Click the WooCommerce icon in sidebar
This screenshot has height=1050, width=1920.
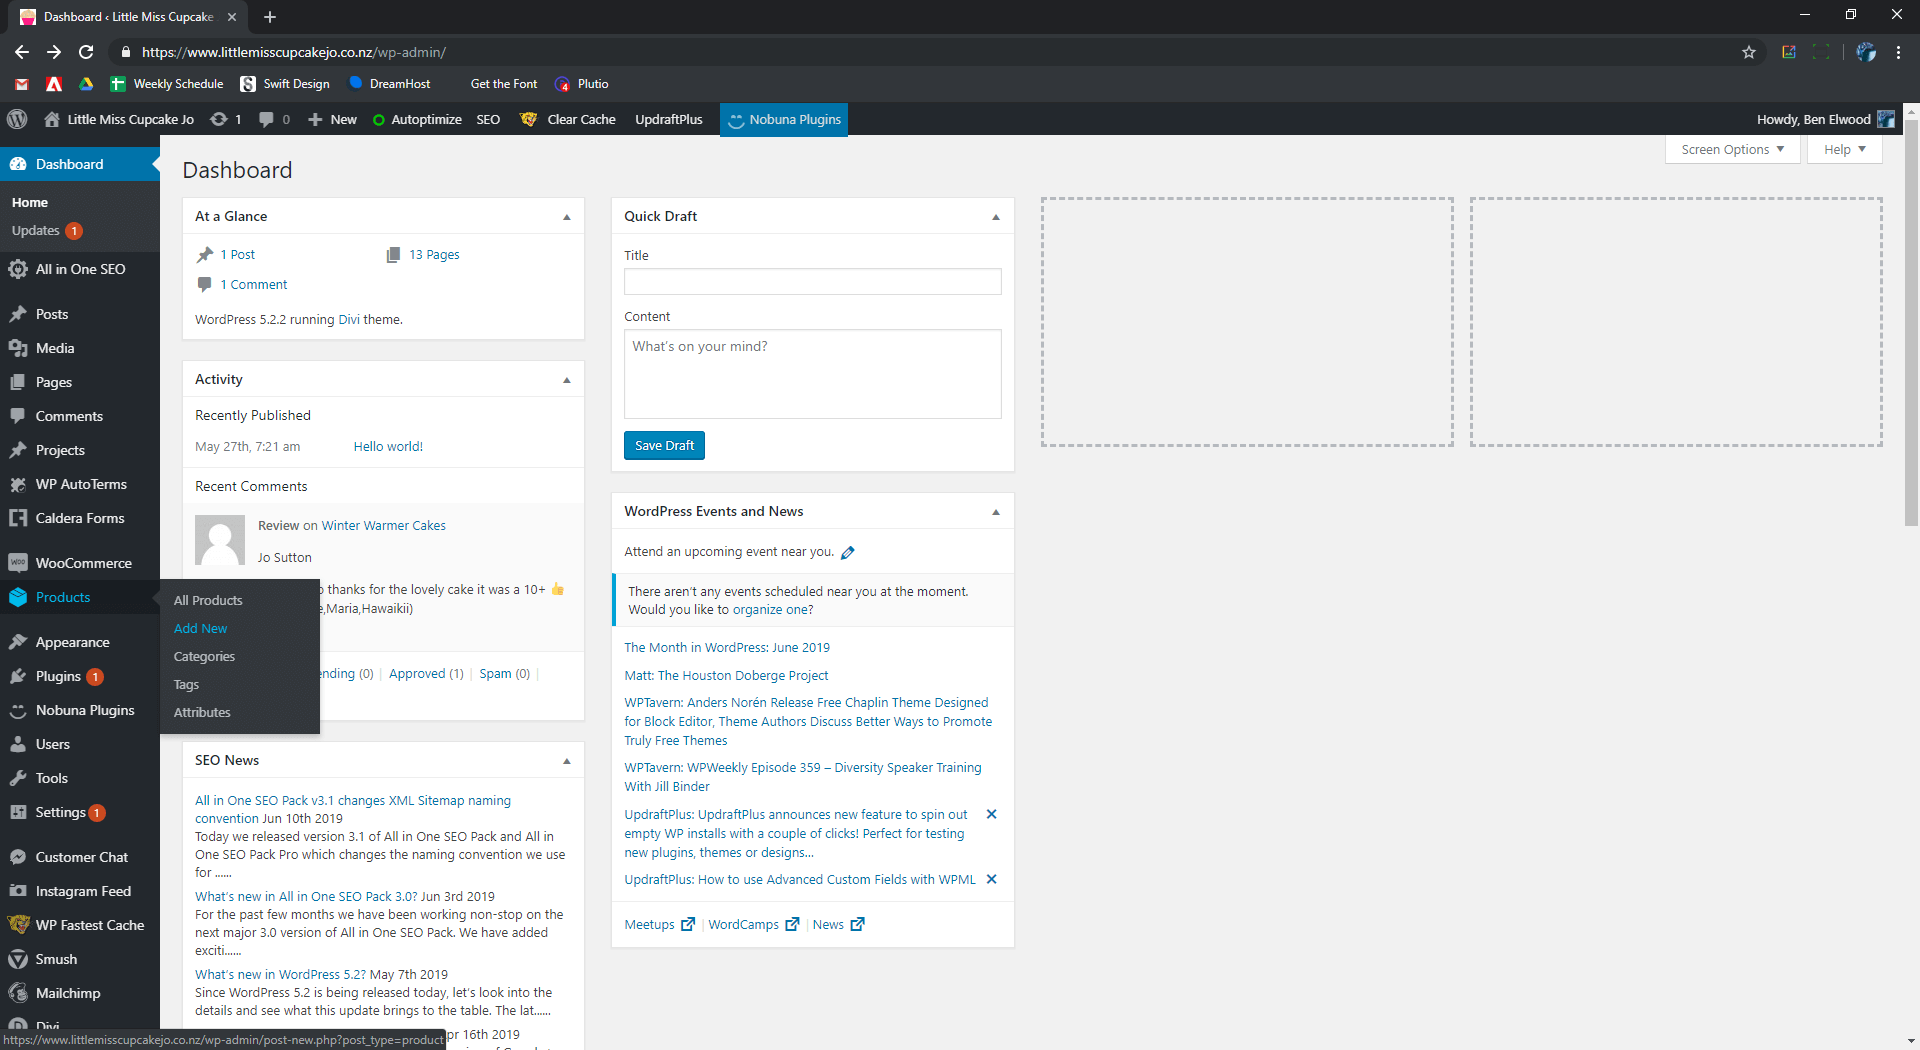(x=18, y=563)
